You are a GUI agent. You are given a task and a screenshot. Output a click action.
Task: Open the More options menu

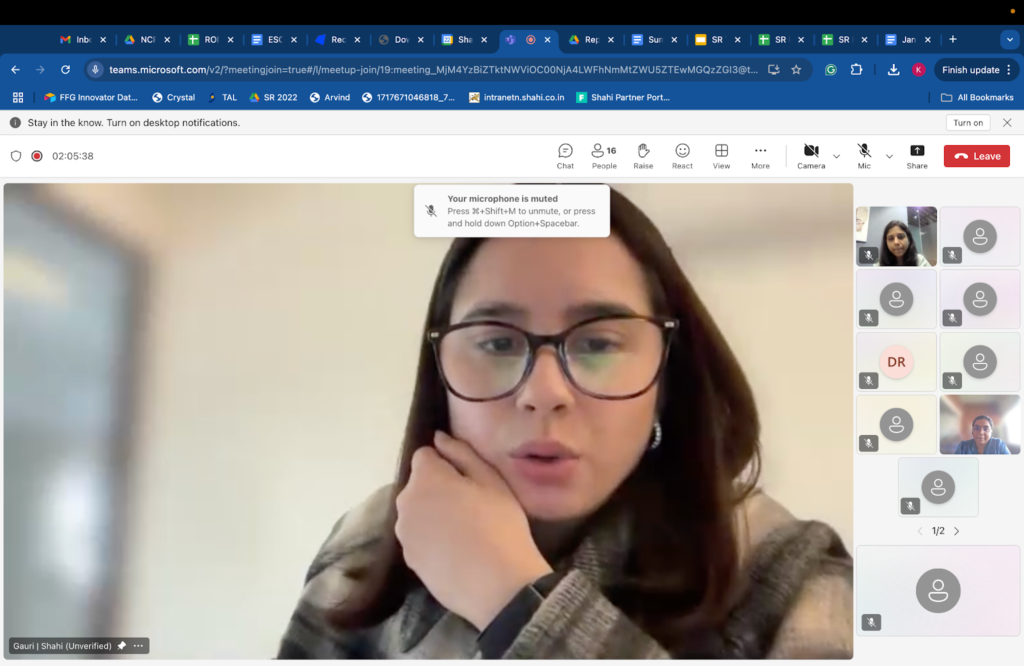click(760, 155)
